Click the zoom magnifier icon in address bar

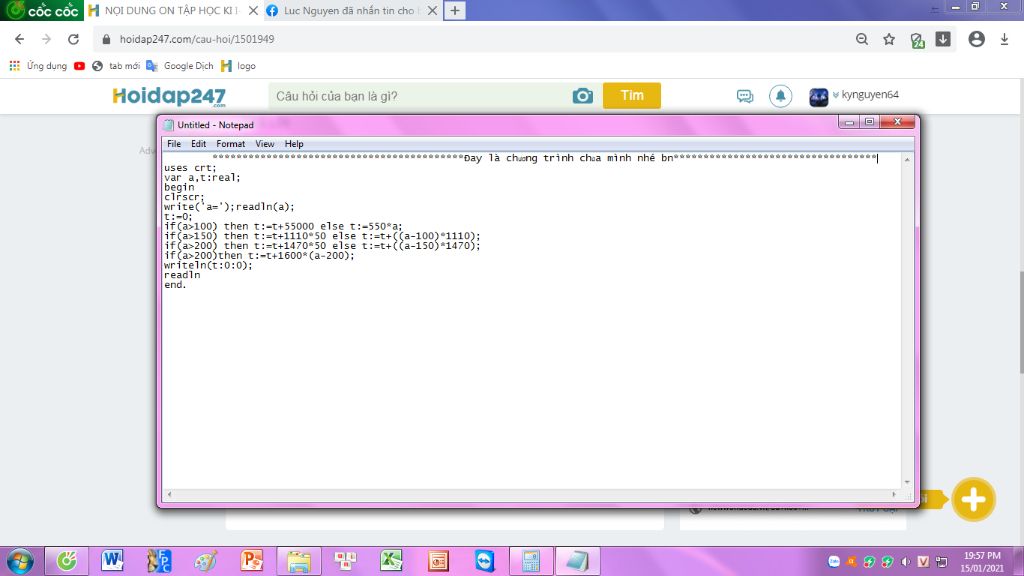coord(862,39)
